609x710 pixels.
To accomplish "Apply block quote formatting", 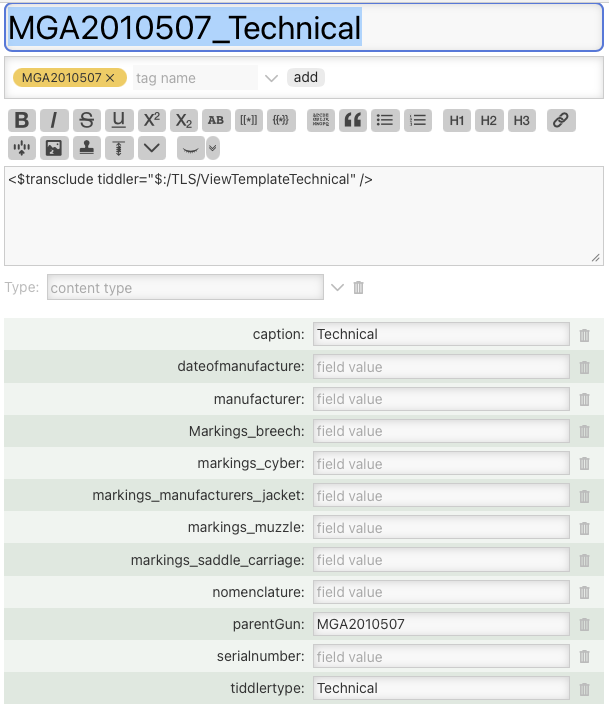I will pos(352,120).
